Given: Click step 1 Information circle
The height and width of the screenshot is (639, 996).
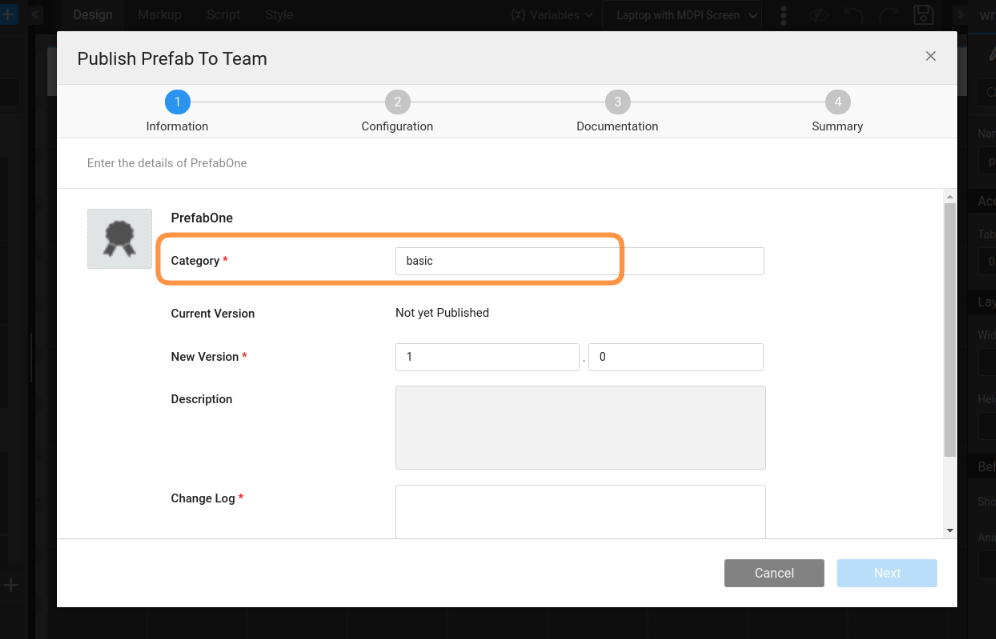Looking at the screenshot, I should [177, 102].
